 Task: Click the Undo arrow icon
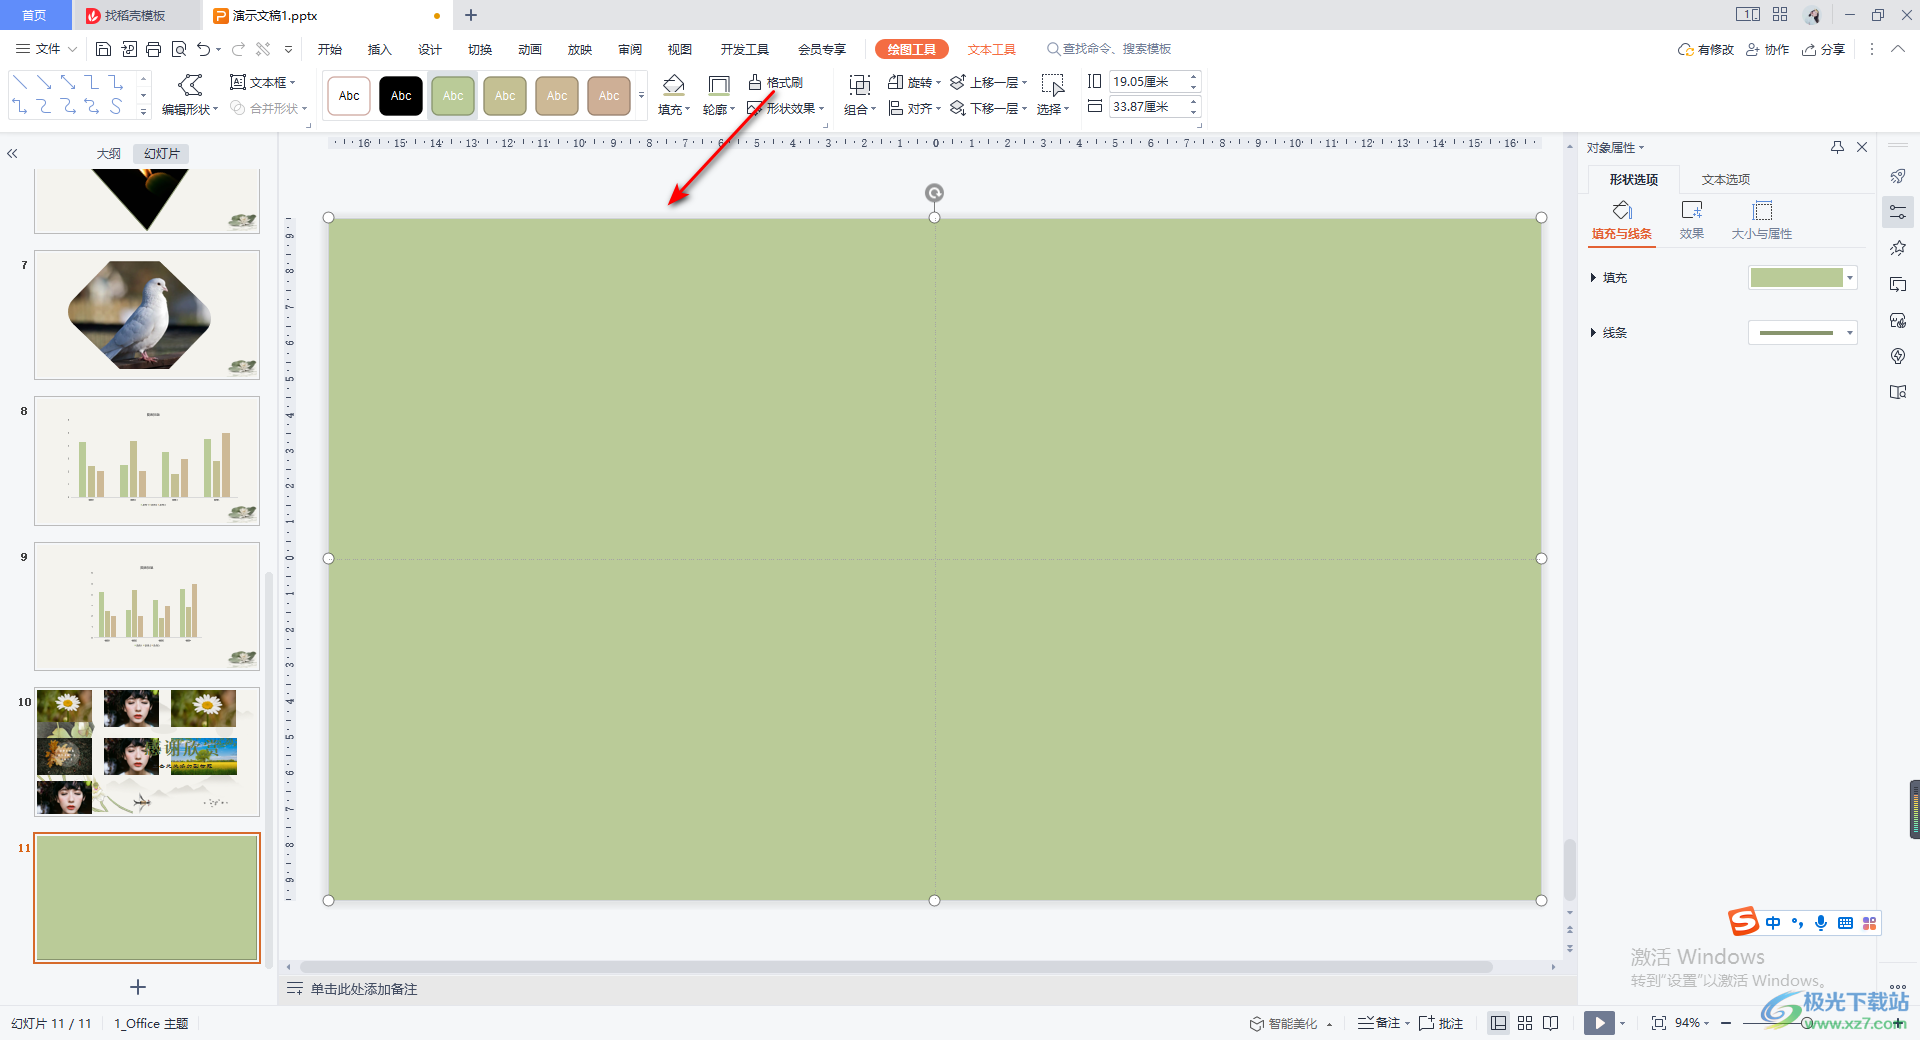point(204,49)
